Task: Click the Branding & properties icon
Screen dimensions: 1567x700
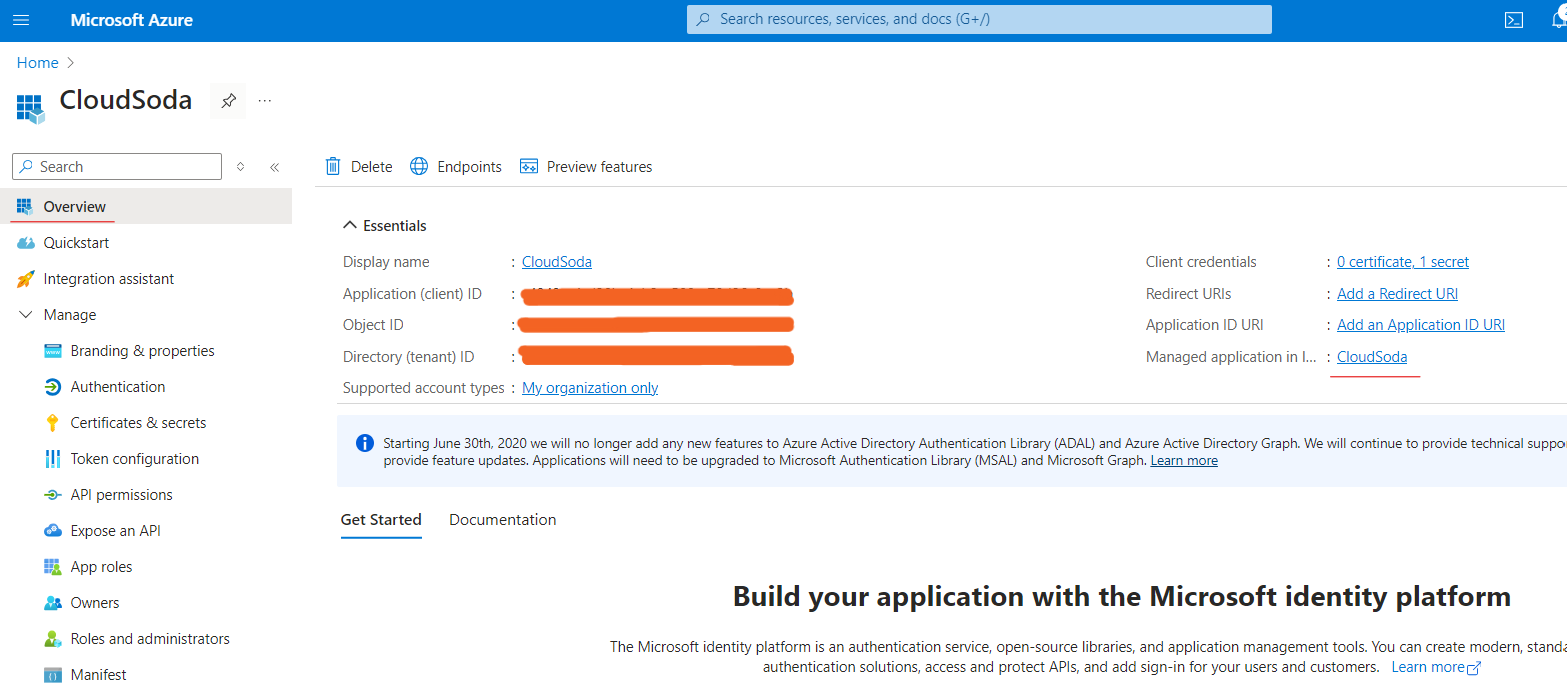Action: tap(53, 351)
